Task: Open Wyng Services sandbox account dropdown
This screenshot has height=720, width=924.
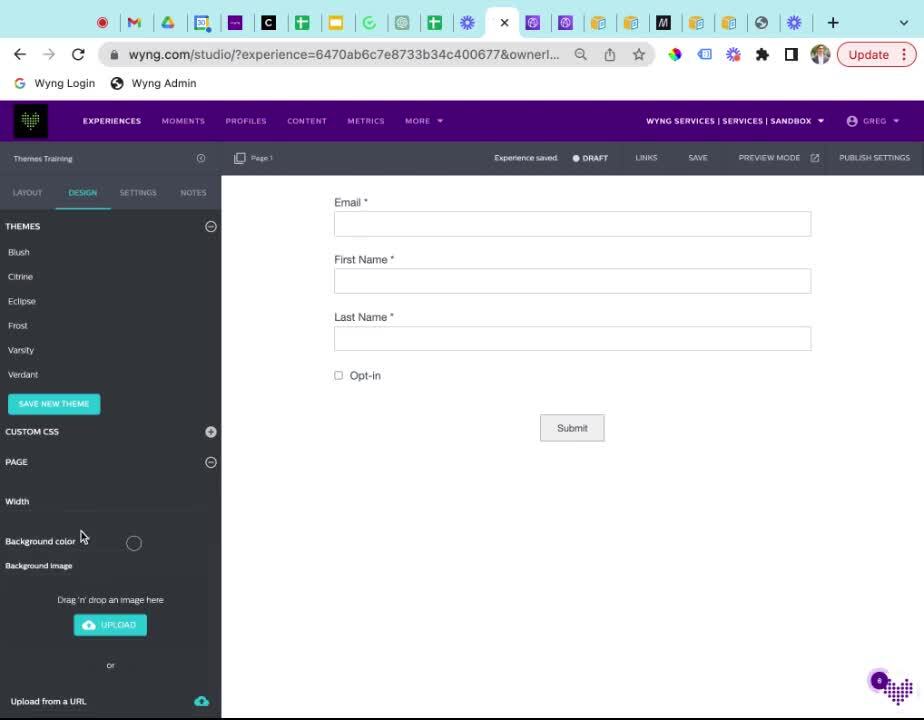Action: [x=735, y=121]
